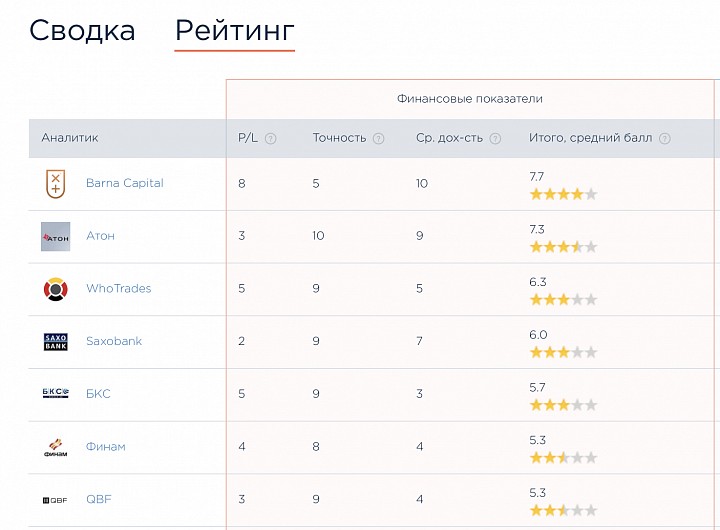Switch to the Сводка tab

click(82, 31)
